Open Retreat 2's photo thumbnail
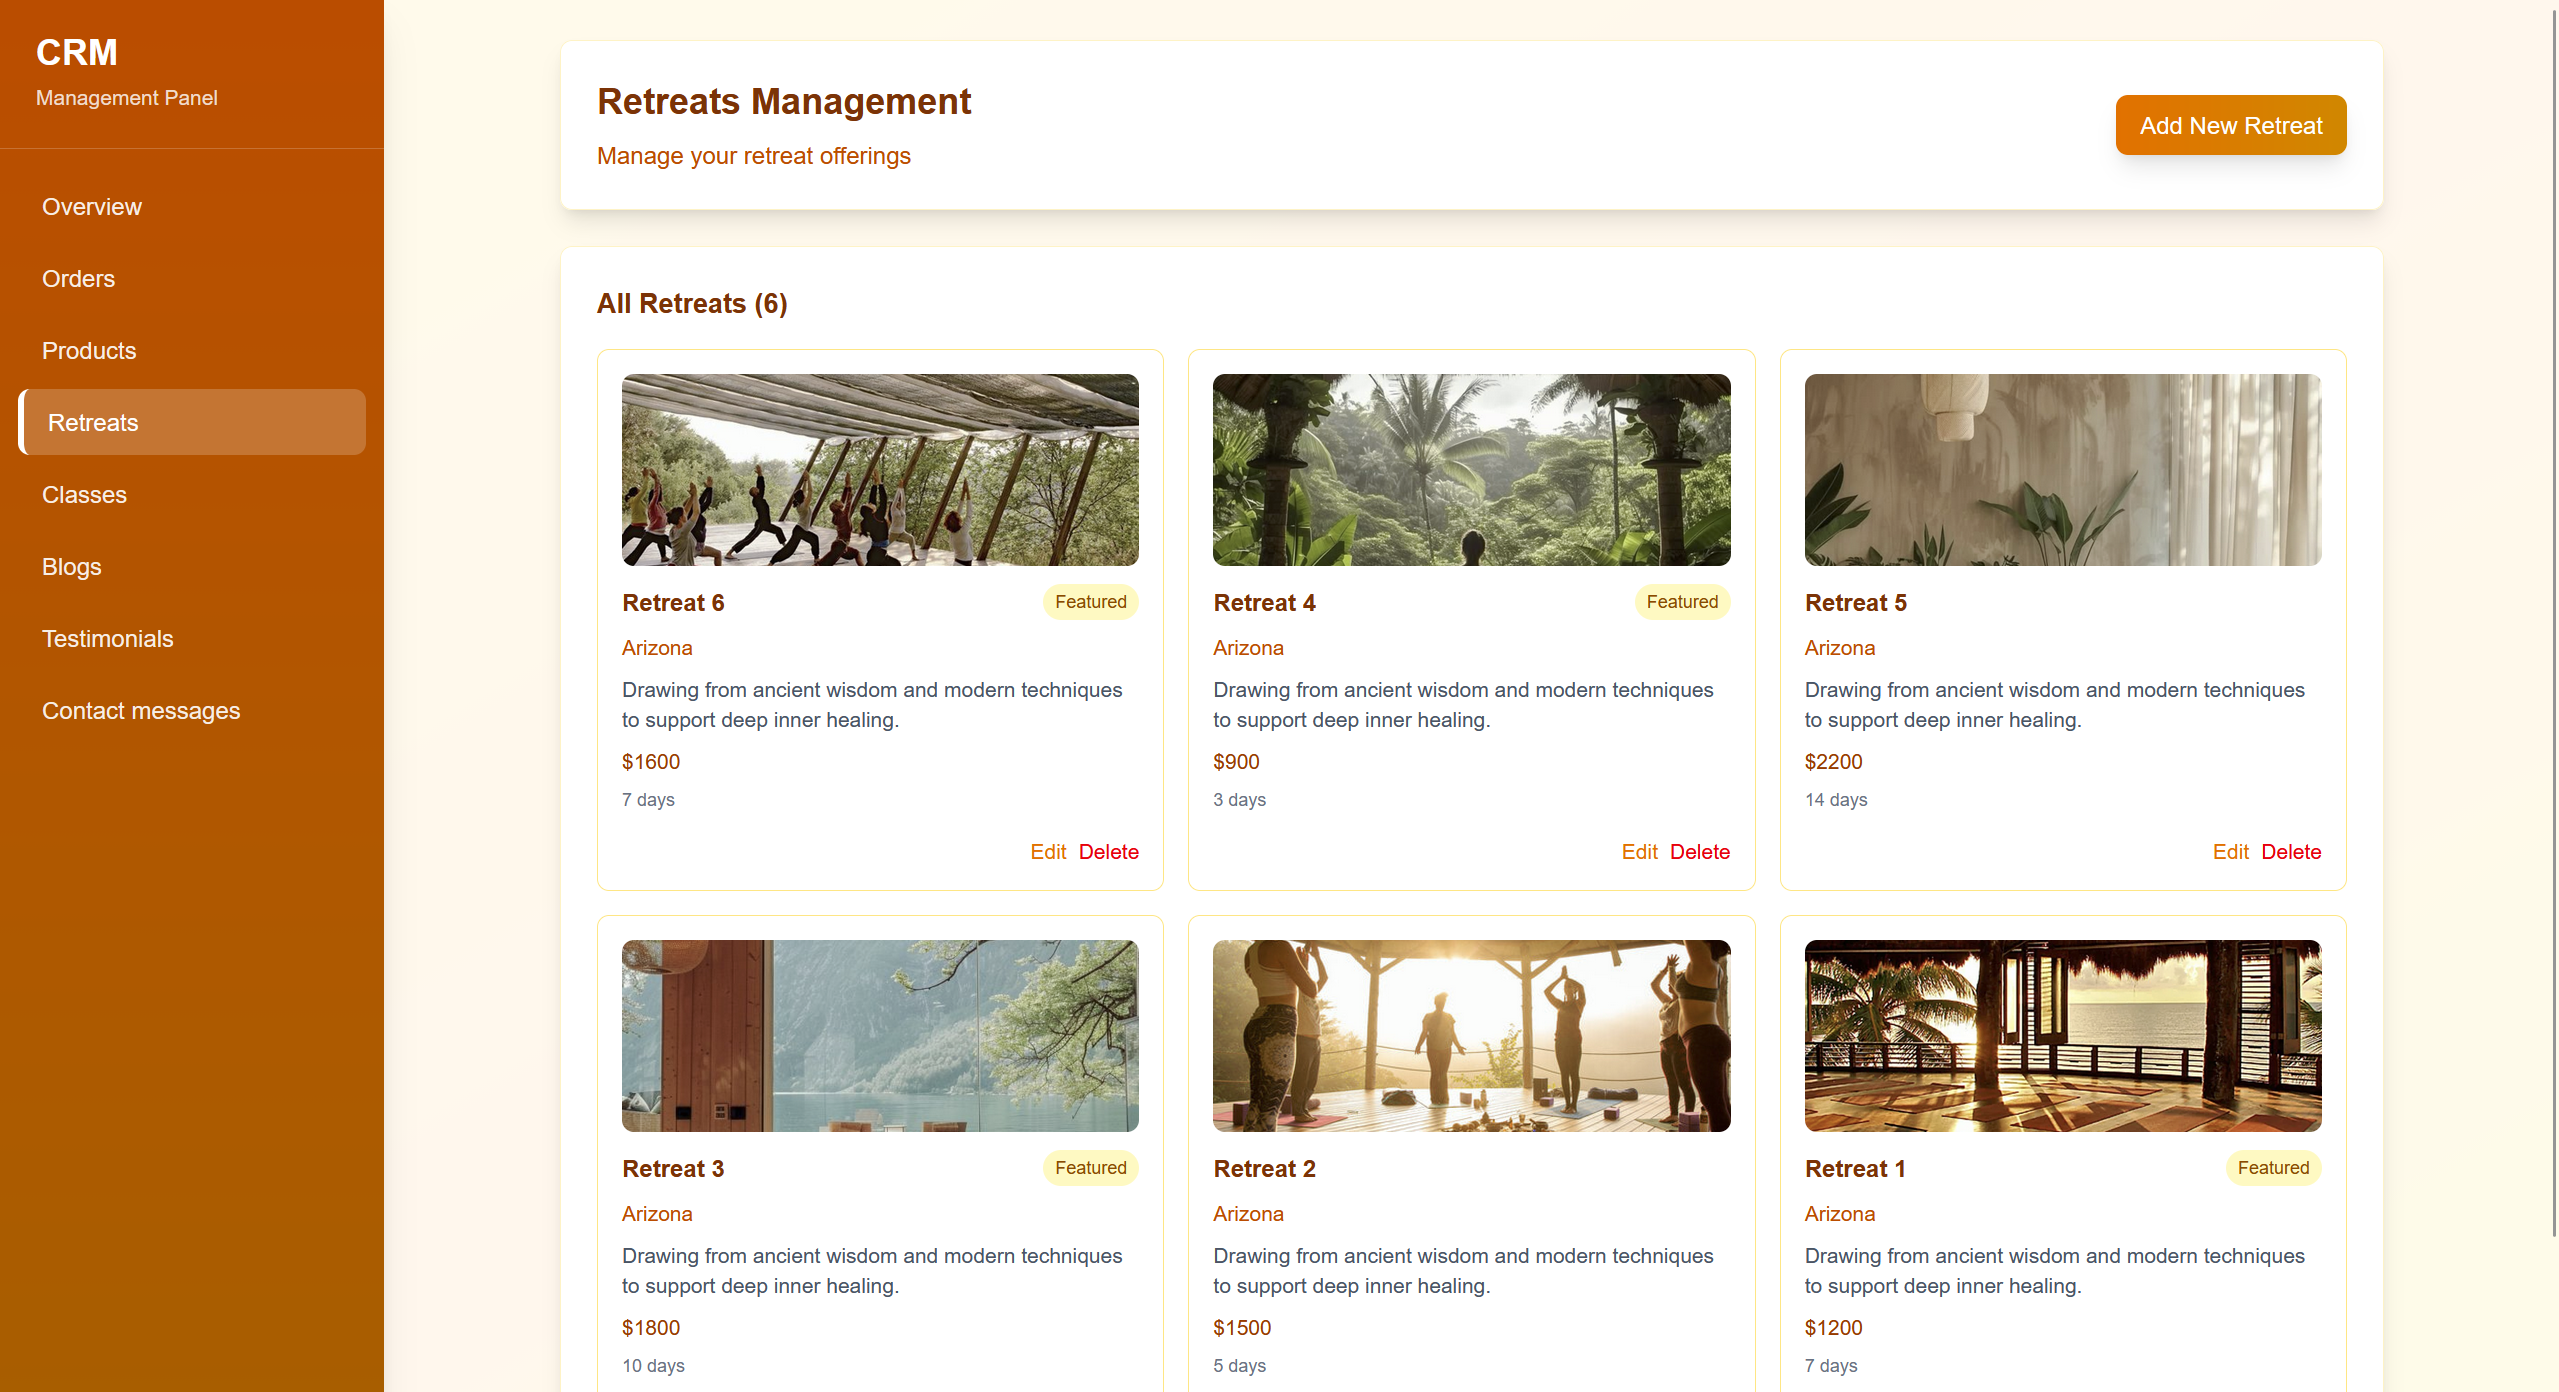Screen dimensions: 2559x1392 [x=1470, y=1035]
